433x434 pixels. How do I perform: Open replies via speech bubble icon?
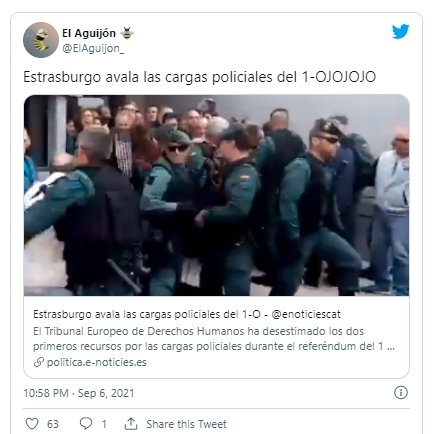[x=86, y=424]
